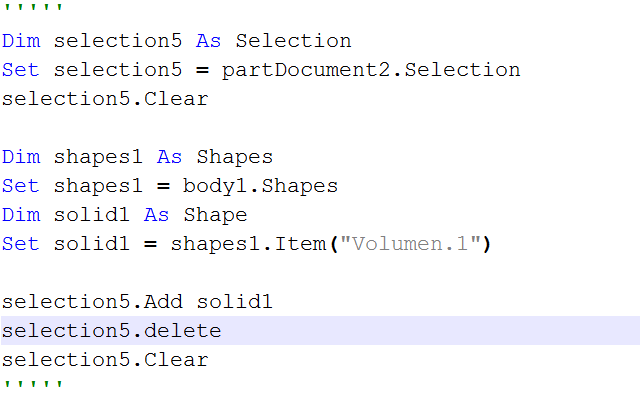
Task: Click the equals sign after shapes1
Action: click(x=163, y=187)
